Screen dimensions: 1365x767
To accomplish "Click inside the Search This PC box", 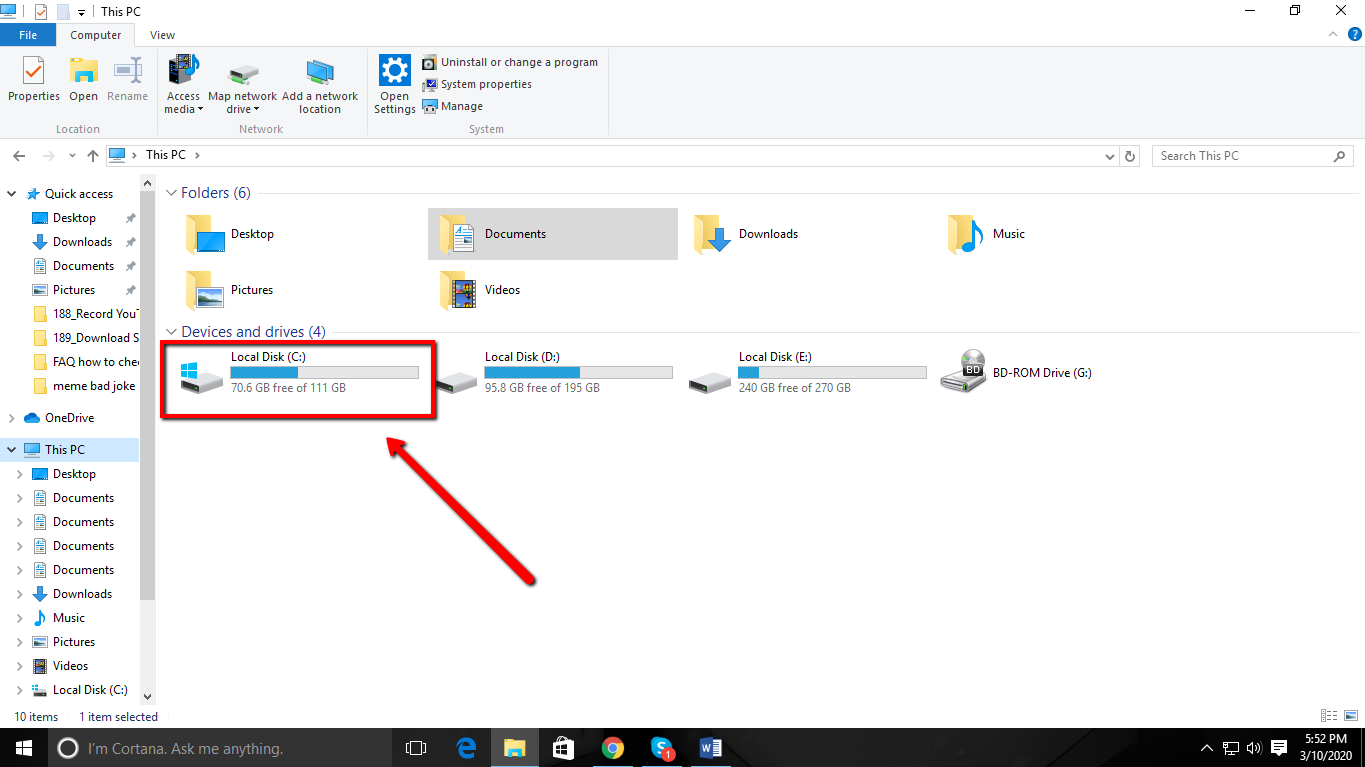I will tap(1240, 155).
